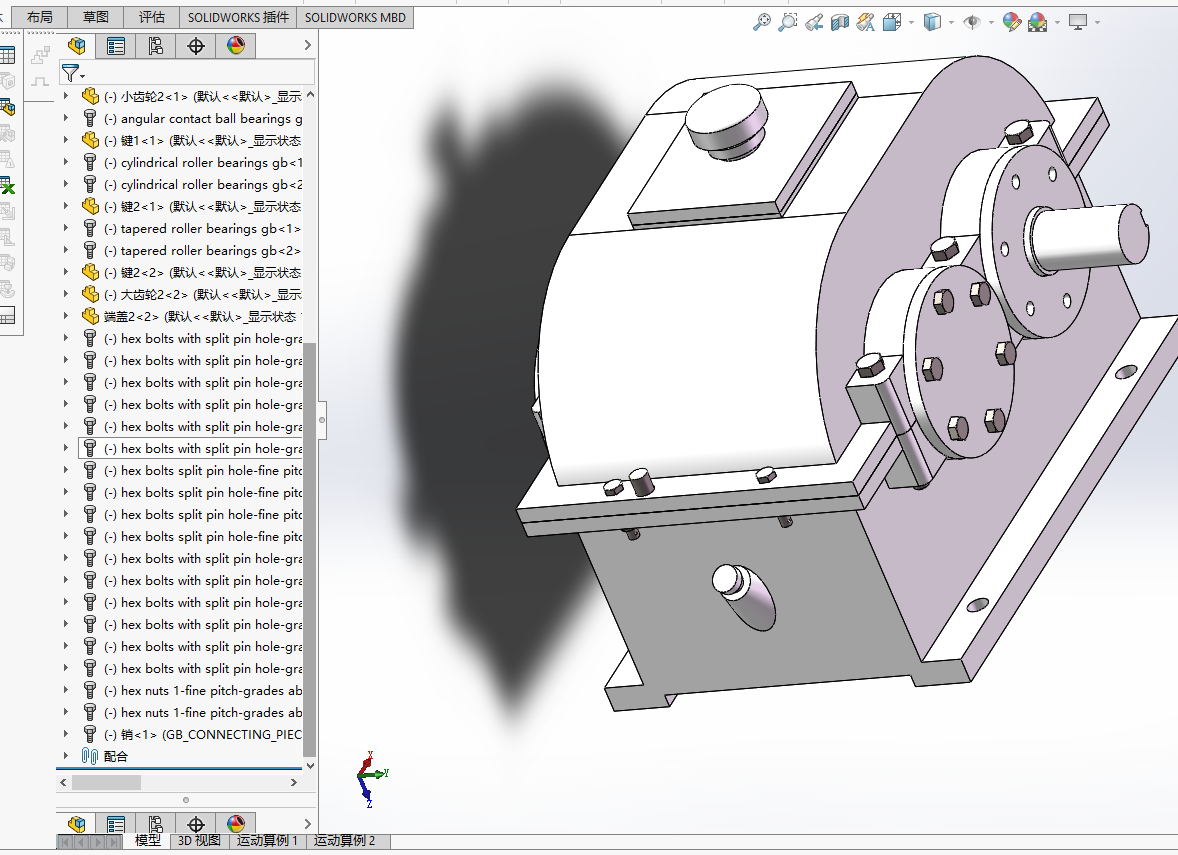
Task: Open View Settings monitor icon
Action: click(x=1078, y=22)
